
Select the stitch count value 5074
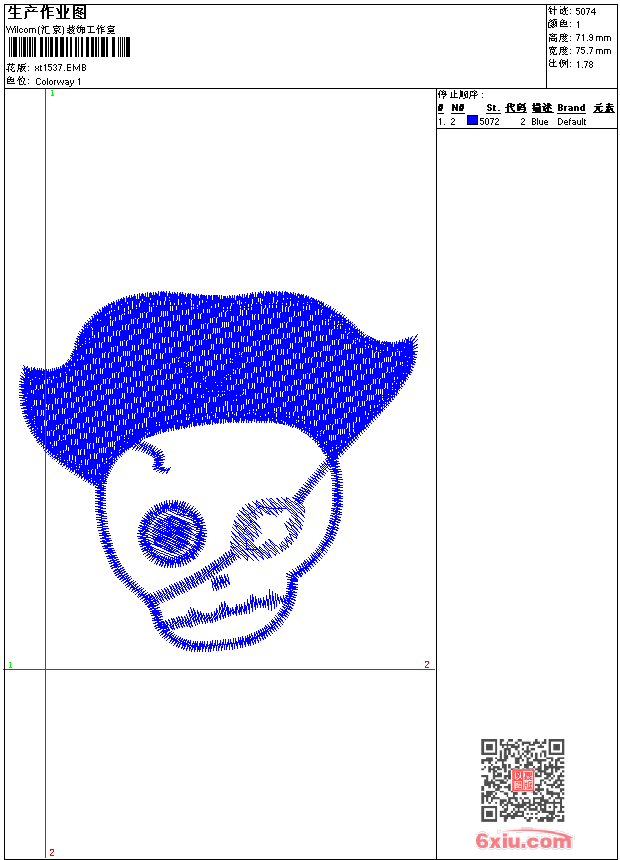click(x=586, y=12)
